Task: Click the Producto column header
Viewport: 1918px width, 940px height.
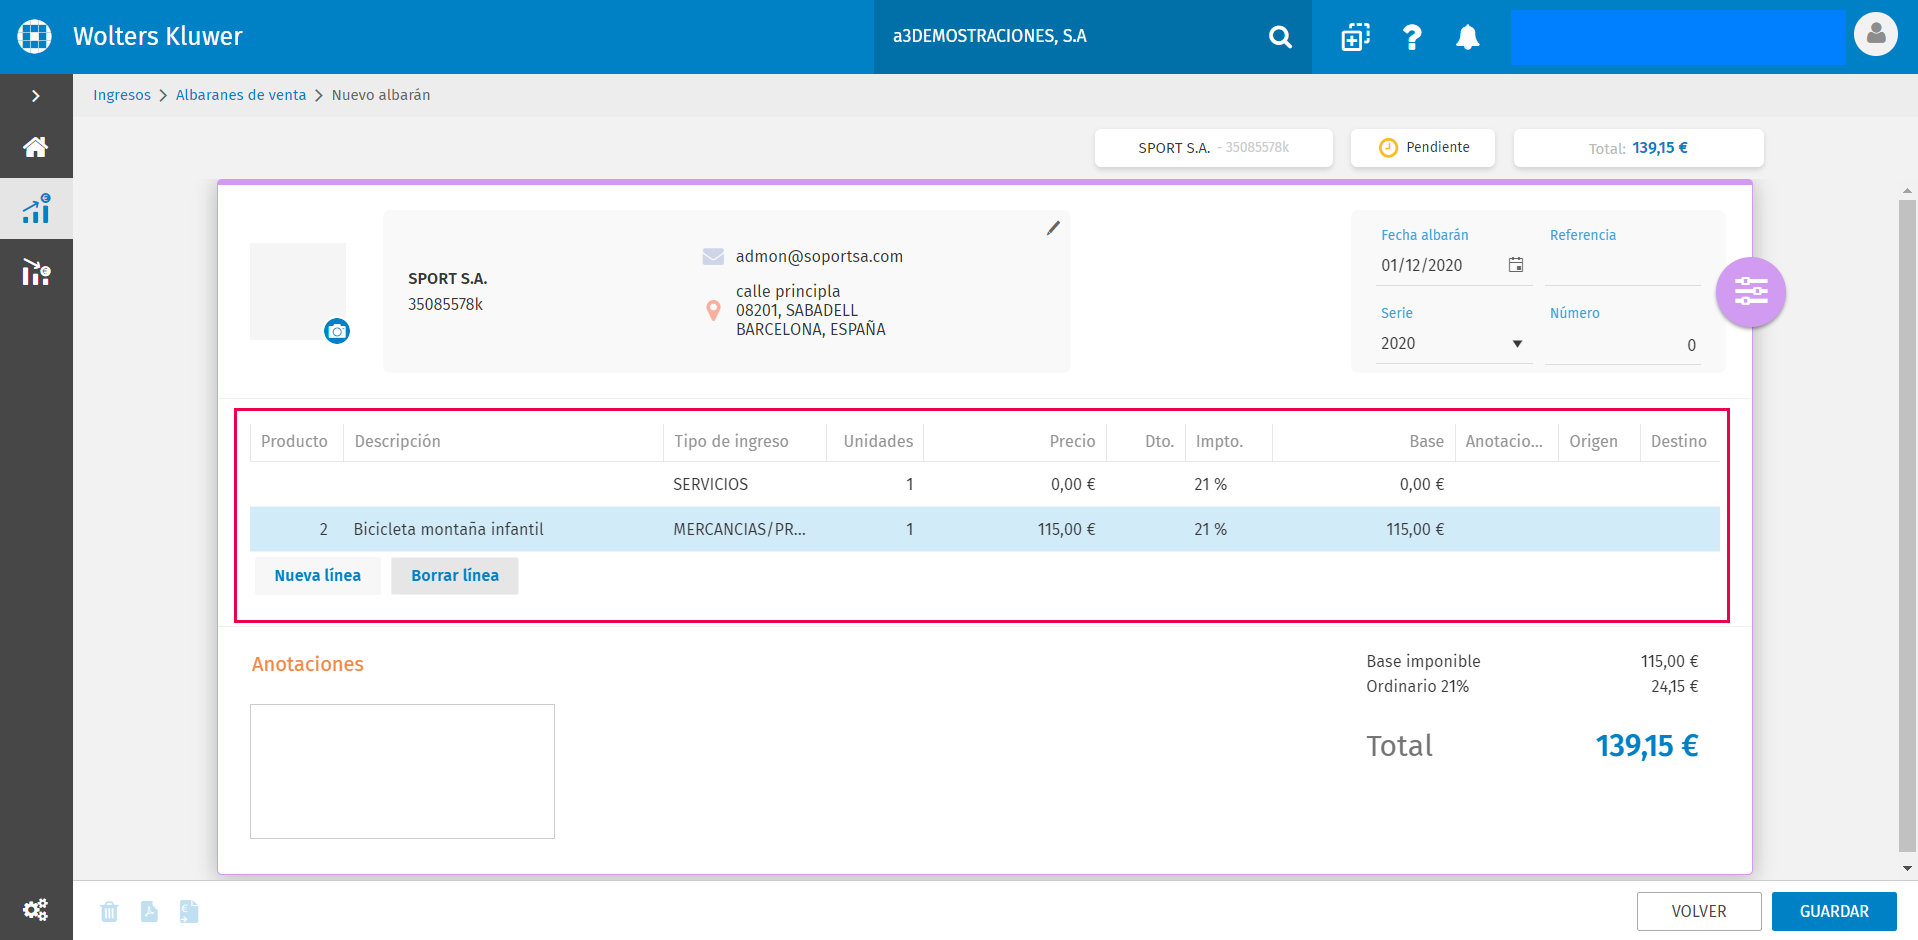Action: (x=294, y=441)
